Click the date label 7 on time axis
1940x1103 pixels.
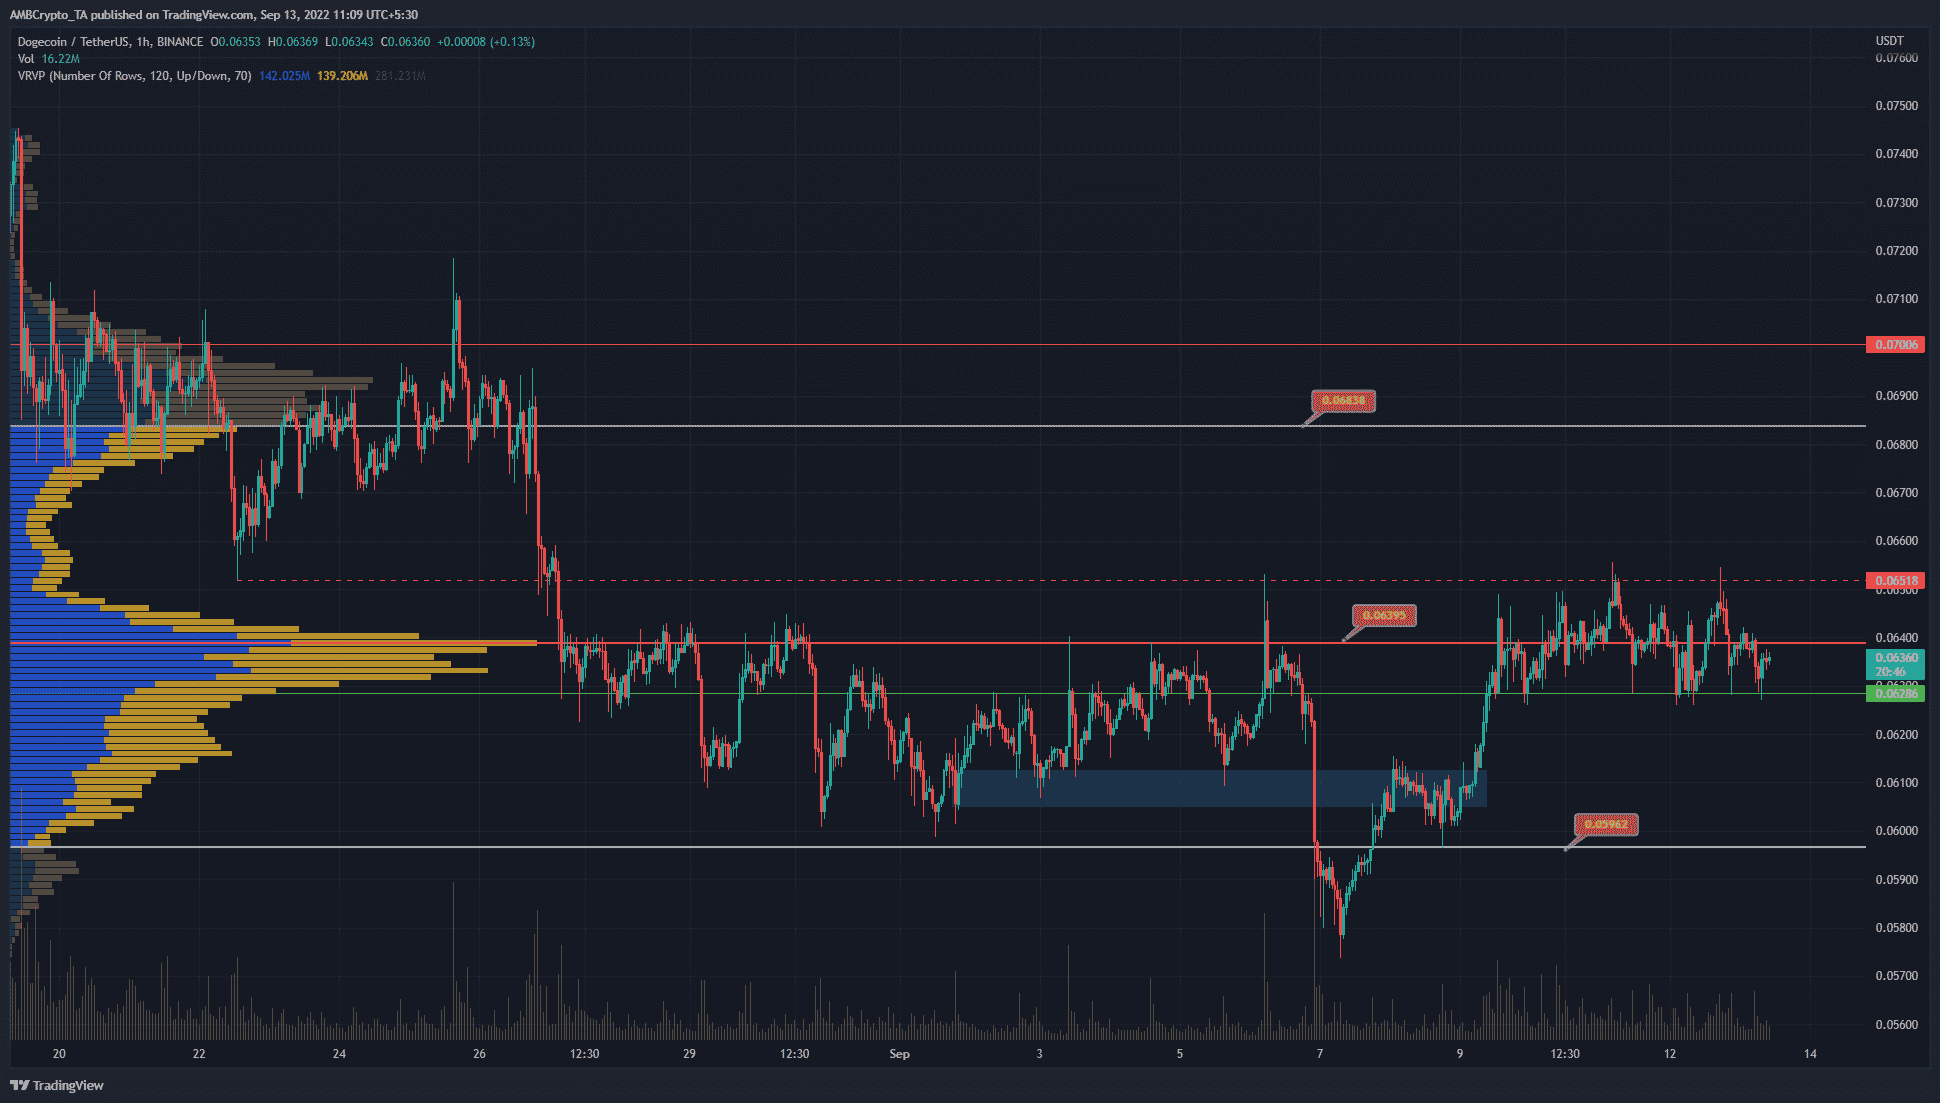[x=1319, y=1054]
